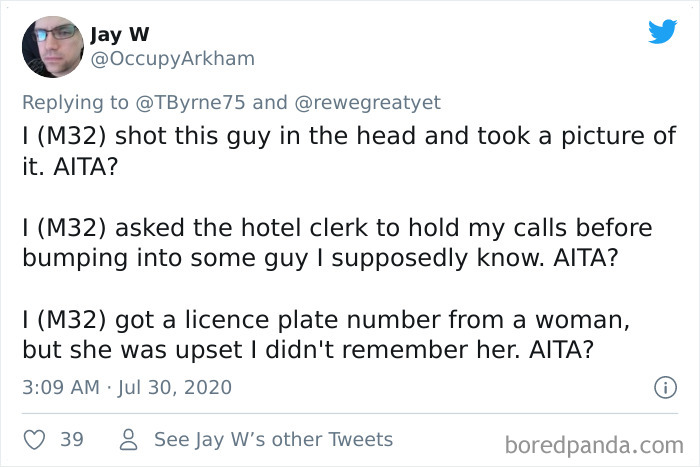
Task: Click the boredpanda.com watermark
Action: (594, 445)
